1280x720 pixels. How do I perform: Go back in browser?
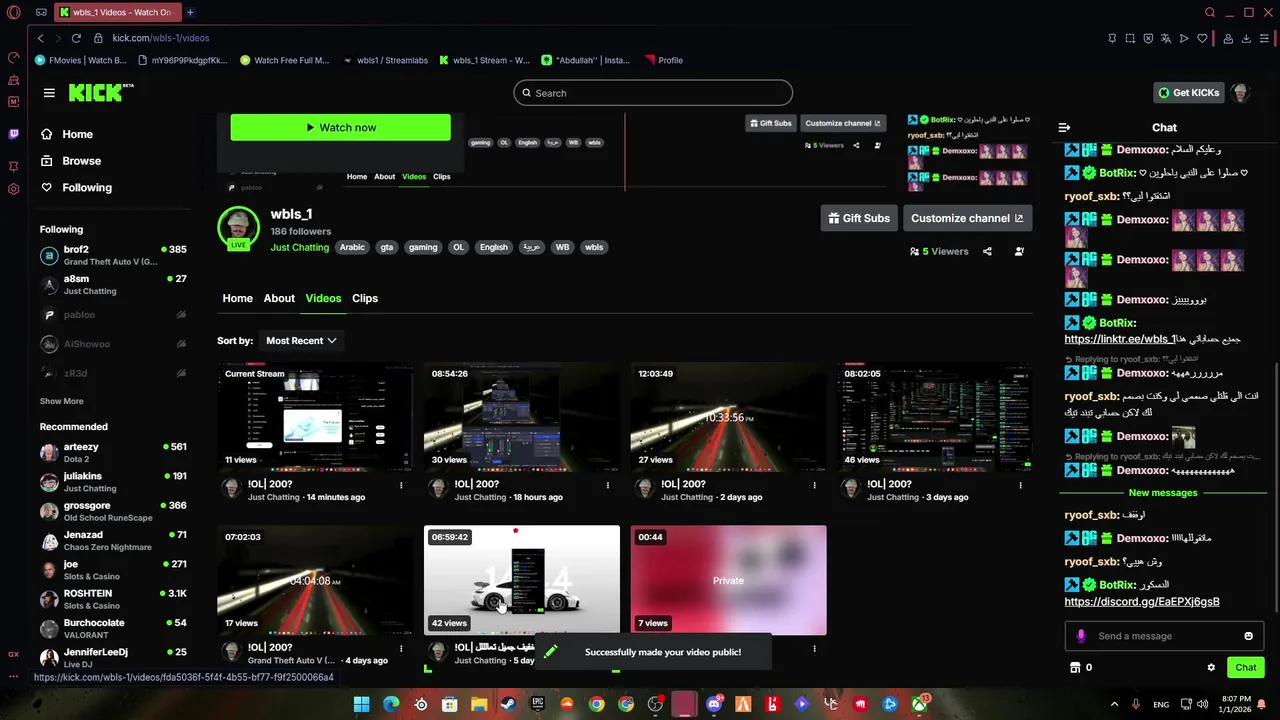(40, 38)
